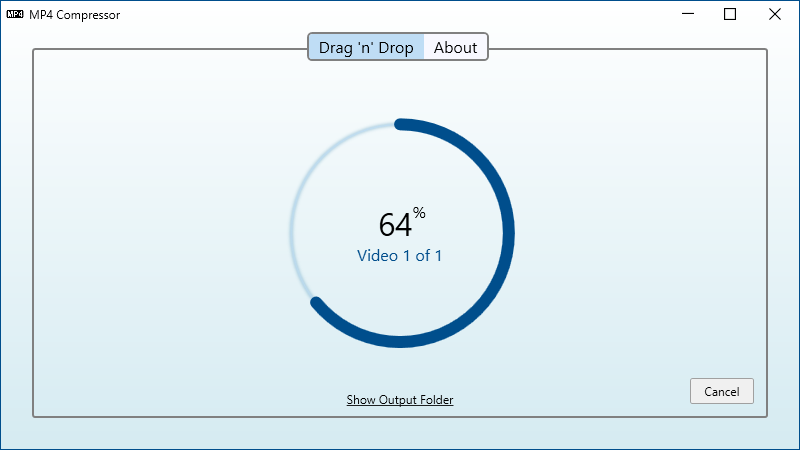Close the MP4 Compressor window
Image resolution: width=800 pixels, height=450 pixels.
pos(774,14)
